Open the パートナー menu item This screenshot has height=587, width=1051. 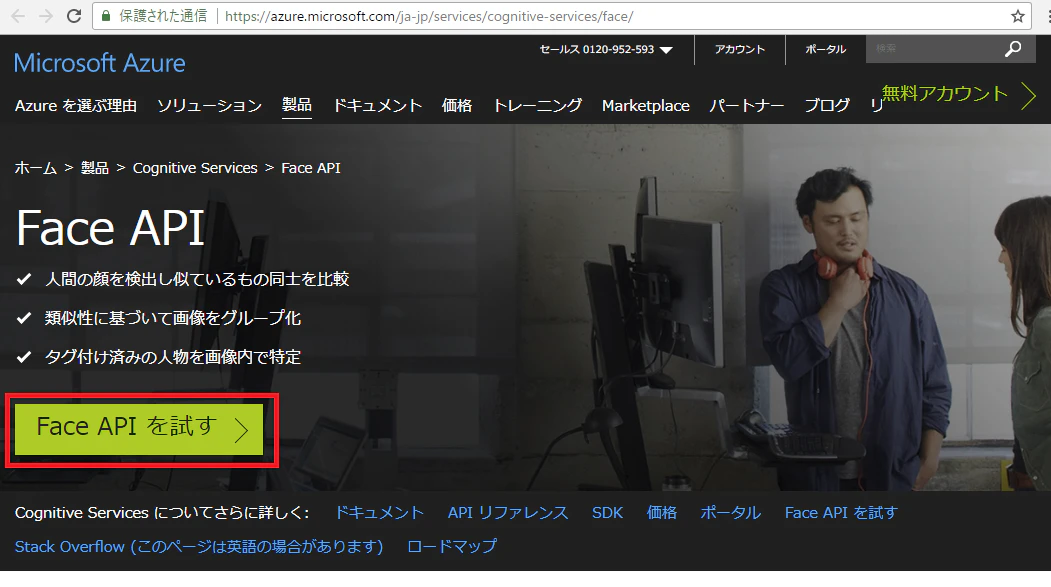pyautogui.click(x=746, y=106)
